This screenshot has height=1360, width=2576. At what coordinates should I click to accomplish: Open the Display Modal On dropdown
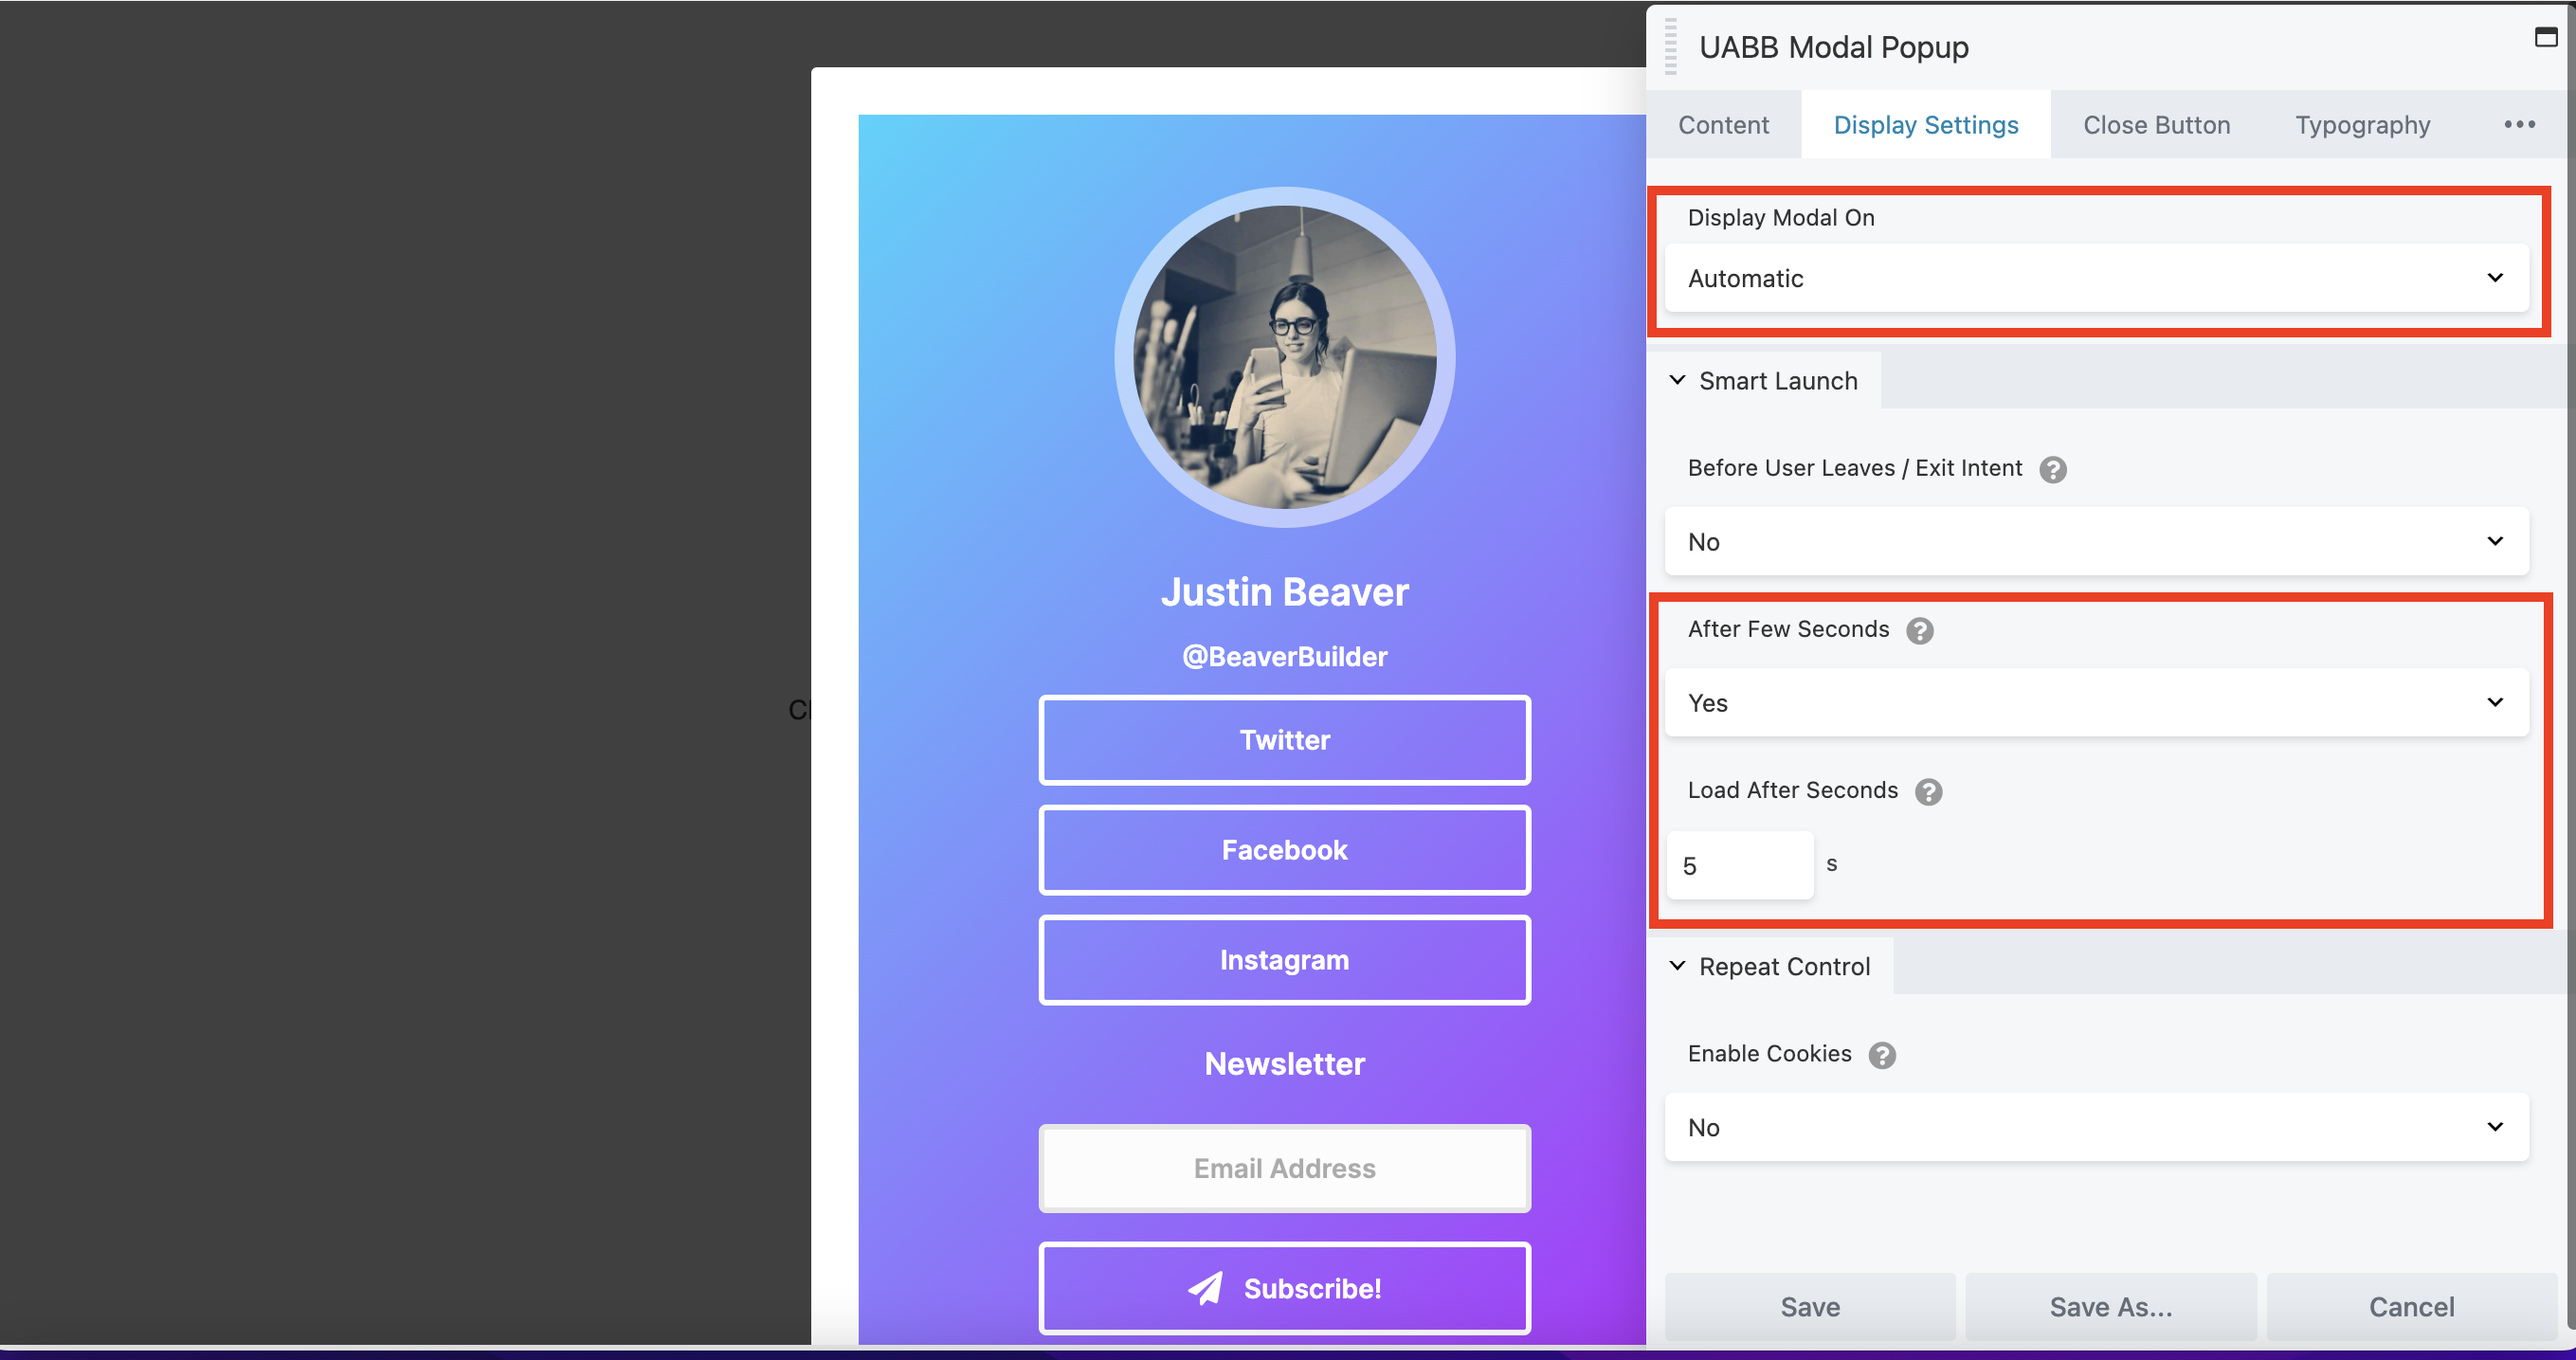pyautogui.click(x=2096, y=279)
